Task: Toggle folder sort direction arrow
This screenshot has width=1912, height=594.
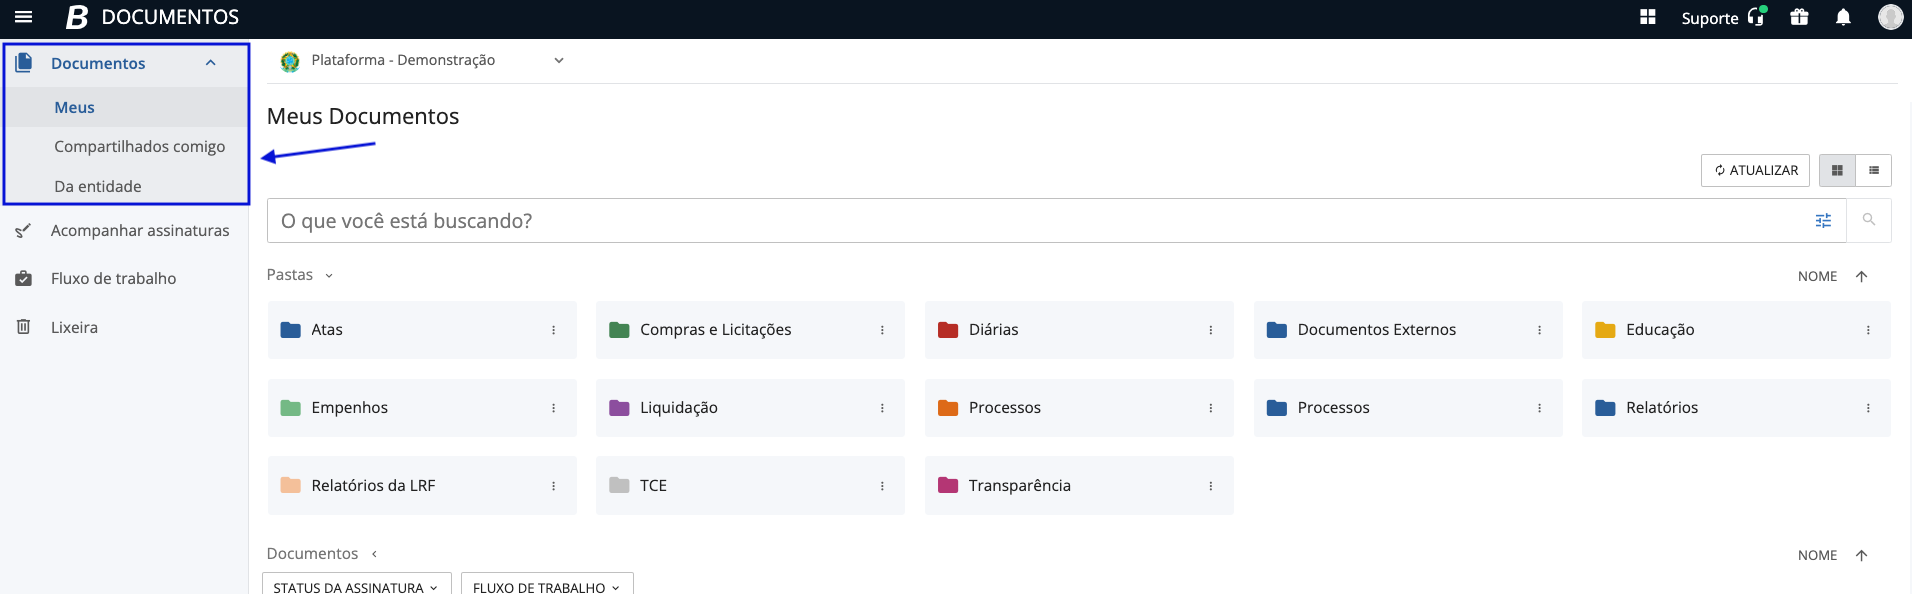Action: point(1861,277)
